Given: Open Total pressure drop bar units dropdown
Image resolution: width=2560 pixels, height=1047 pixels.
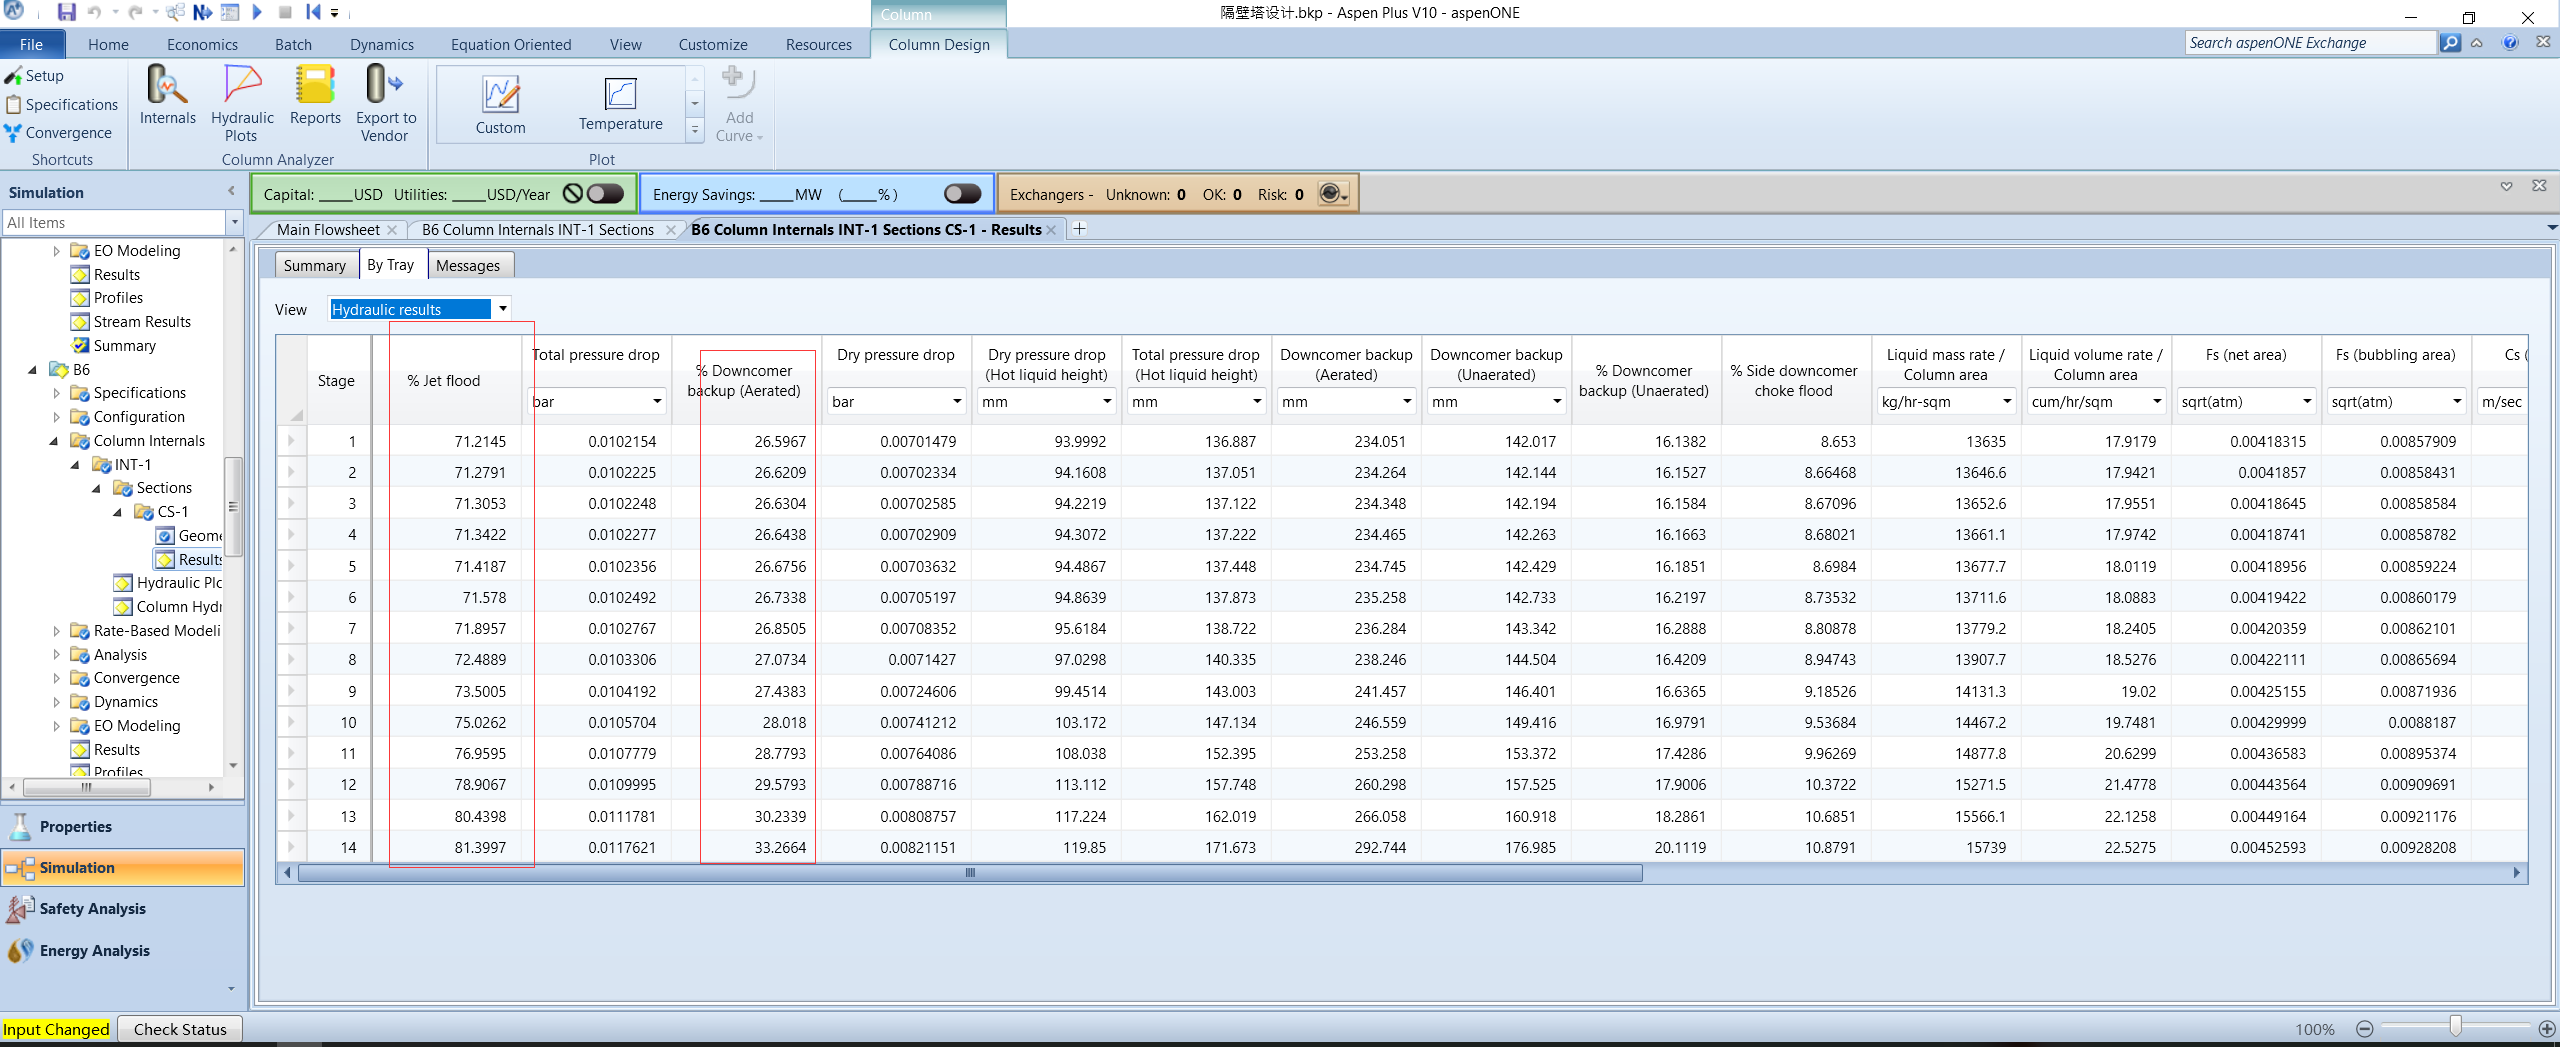Looking at the screenshot, I should click(657, 402).
